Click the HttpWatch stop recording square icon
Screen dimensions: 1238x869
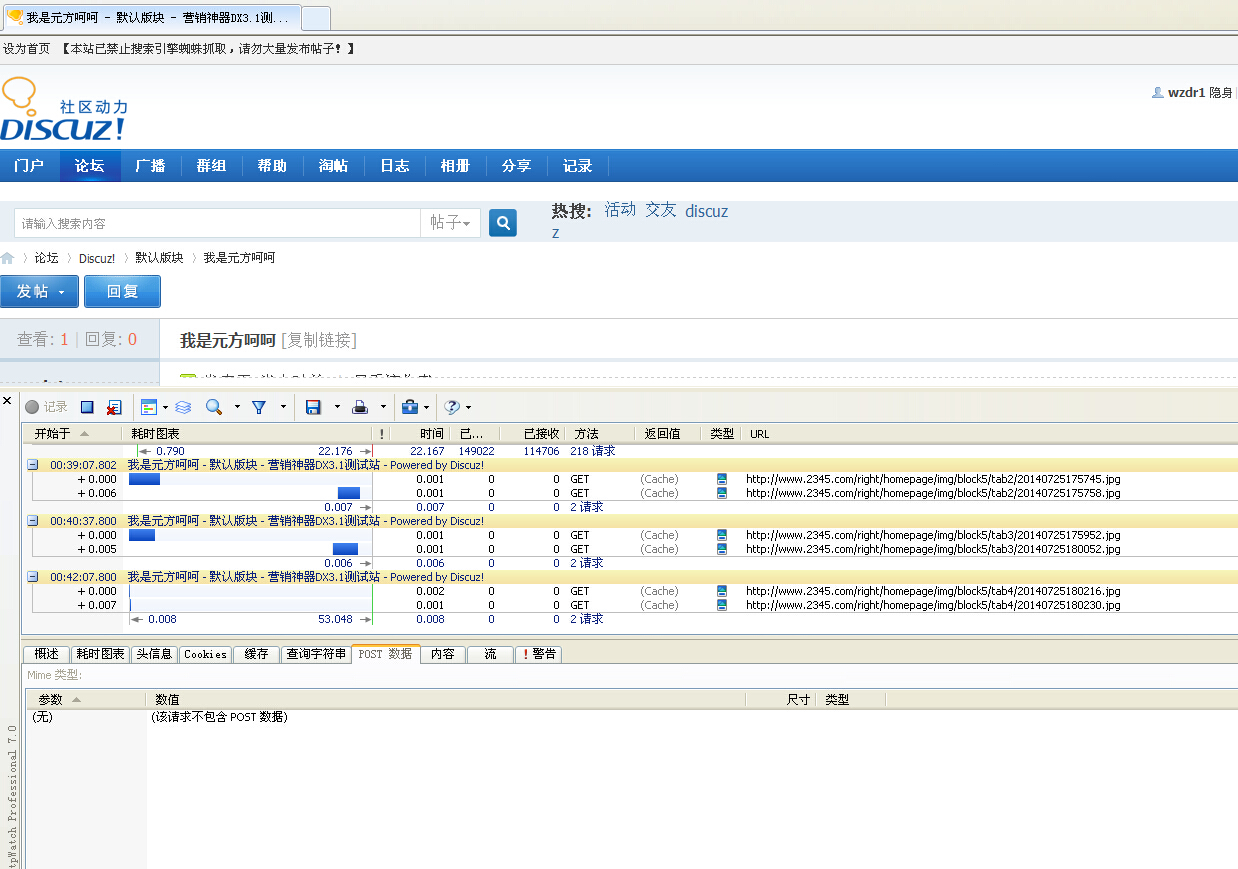point(87,407)
